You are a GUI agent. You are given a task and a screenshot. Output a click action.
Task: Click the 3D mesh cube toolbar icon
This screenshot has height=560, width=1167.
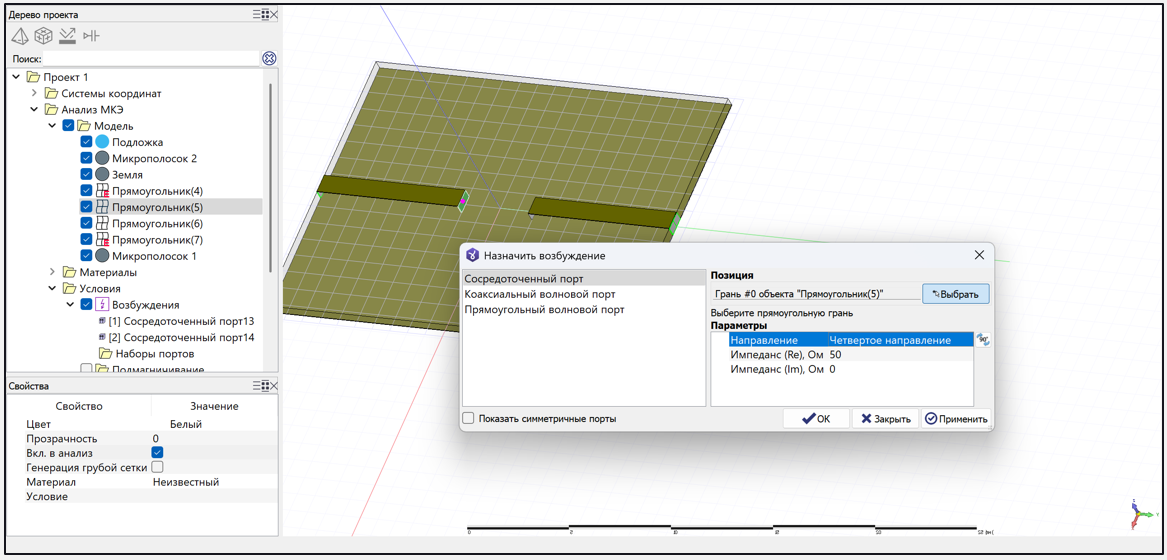pos(44,36)
